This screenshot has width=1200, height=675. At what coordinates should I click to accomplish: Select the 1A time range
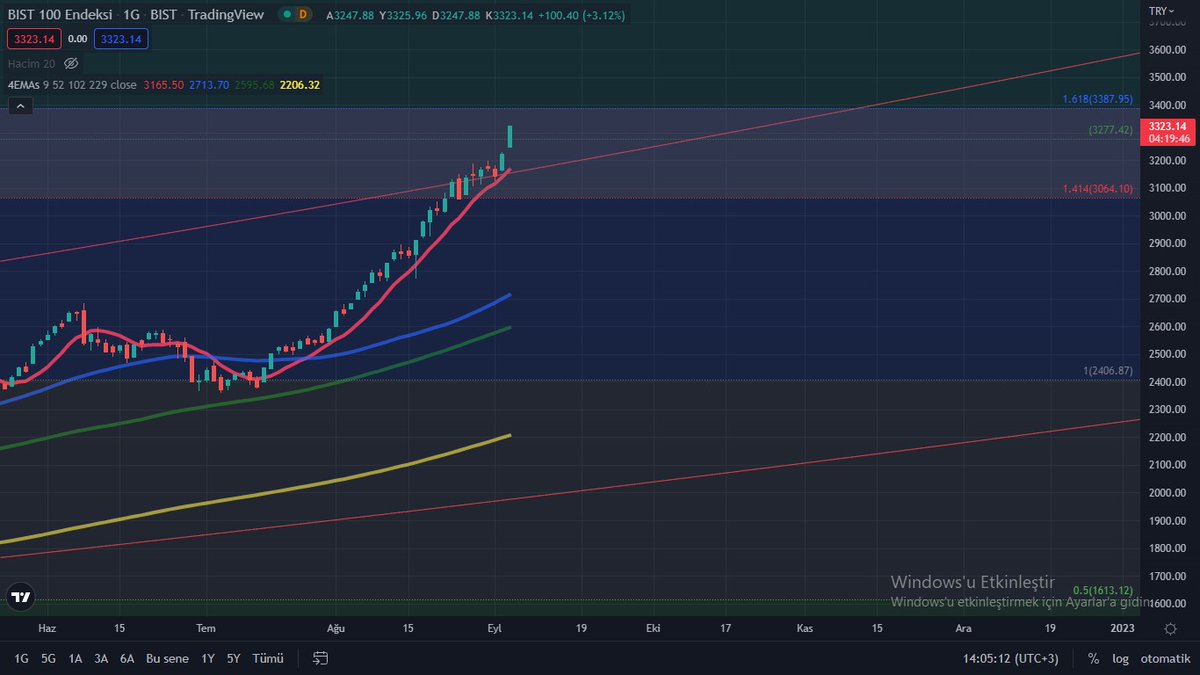75,658
